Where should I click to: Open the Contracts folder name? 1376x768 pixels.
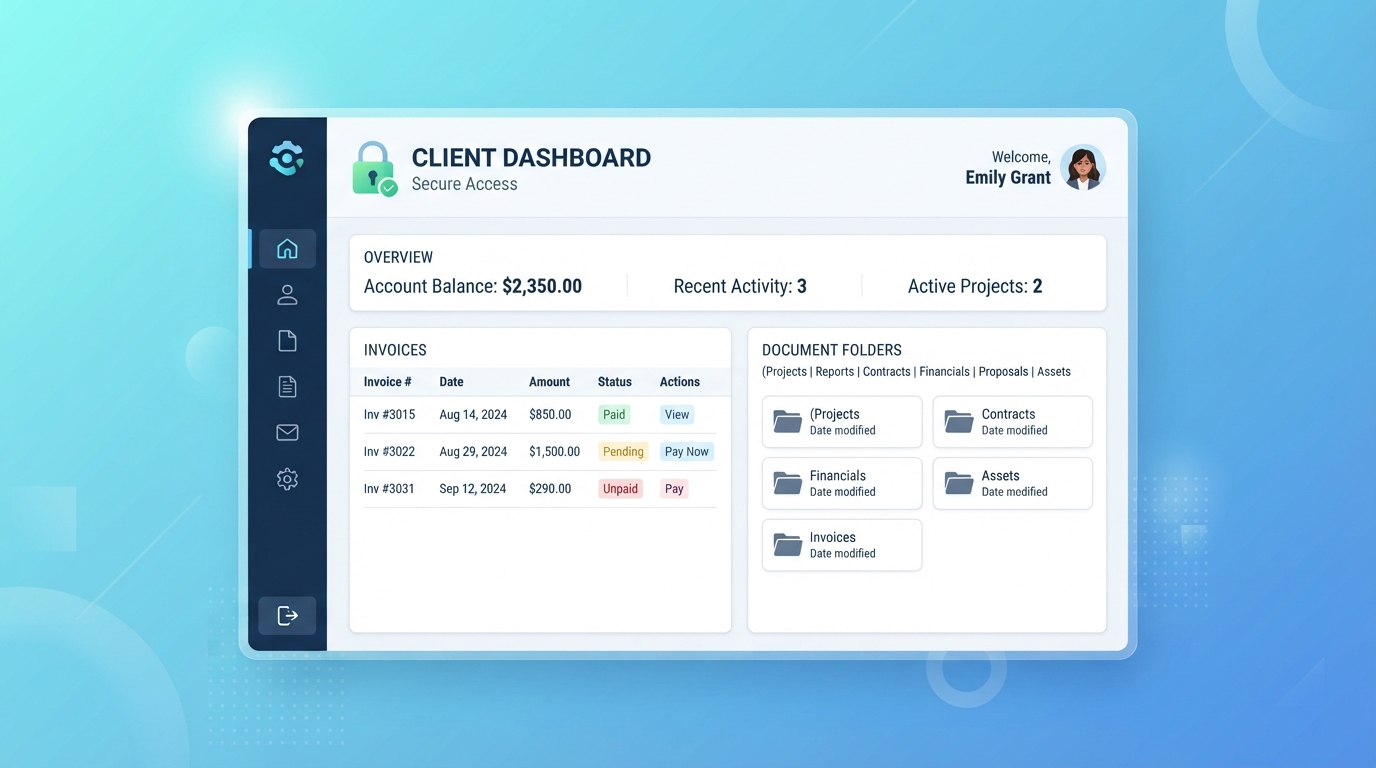(x=1008, y=414)
